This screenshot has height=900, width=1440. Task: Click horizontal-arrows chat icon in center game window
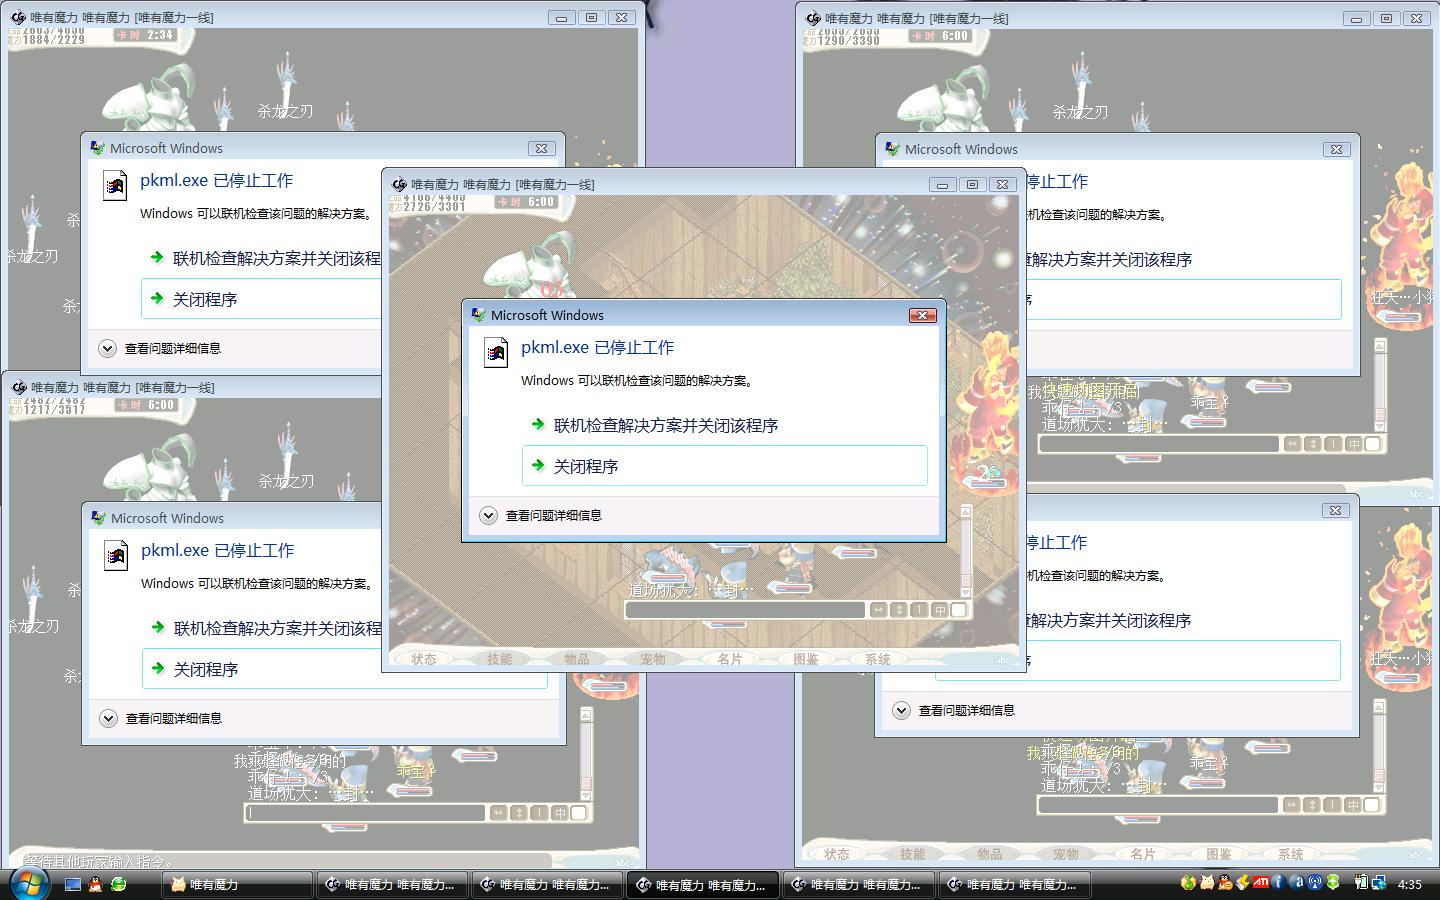(x=878, y=610)
